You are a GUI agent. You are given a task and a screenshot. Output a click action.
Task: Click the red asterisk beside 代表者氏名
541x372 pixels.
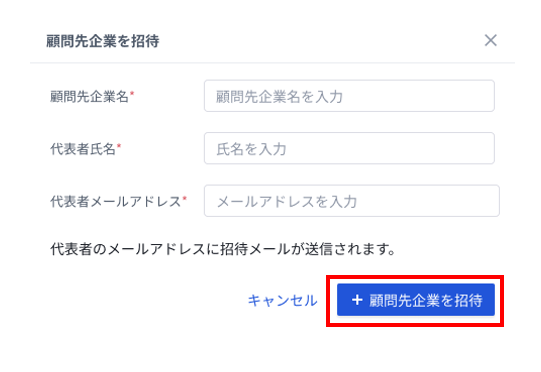pos(119,146)
